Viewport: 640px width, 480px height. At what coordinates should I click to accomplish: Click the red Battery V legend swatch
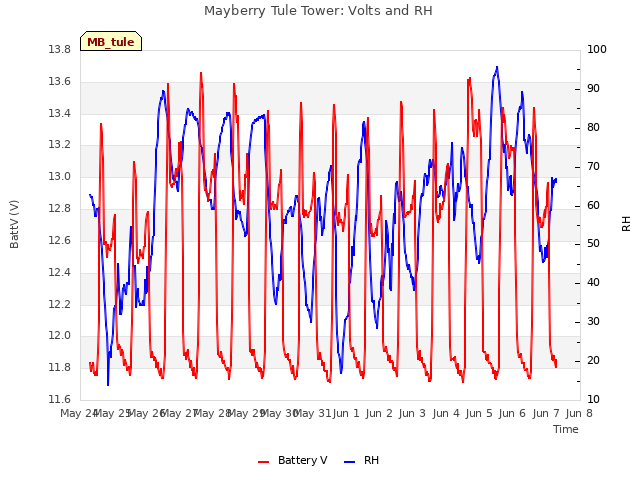[x=264, y=461]
